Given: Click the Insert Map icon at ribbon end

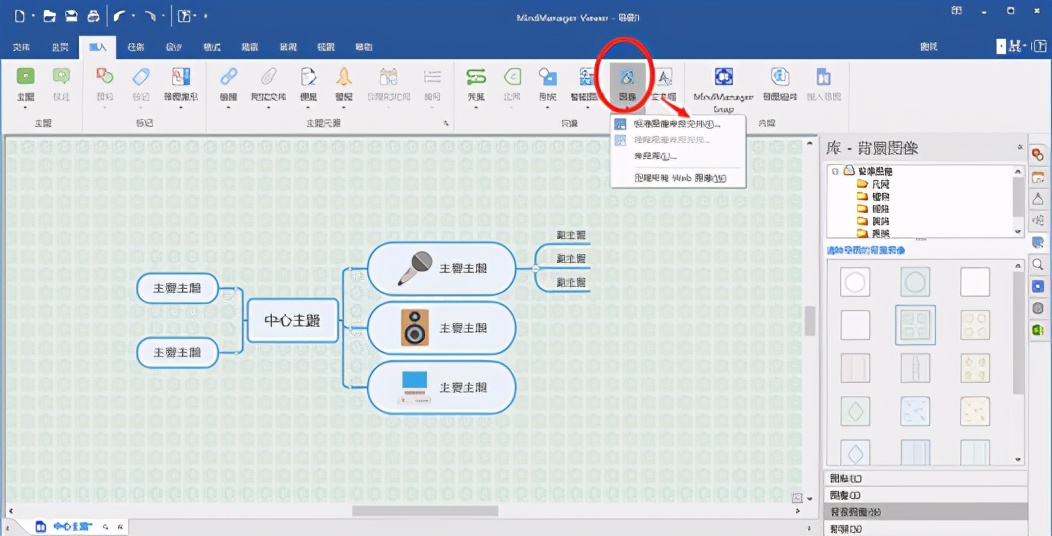Looking at the screenshot, I should pos(823,76).
